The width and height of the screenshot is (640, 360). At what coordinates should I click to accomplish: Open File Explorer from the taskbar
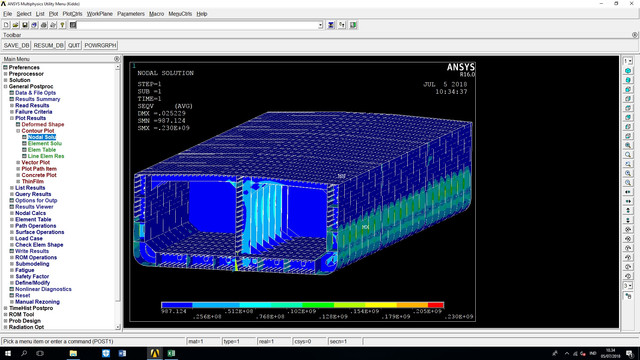pyautogui.click(x=73, y=353)
